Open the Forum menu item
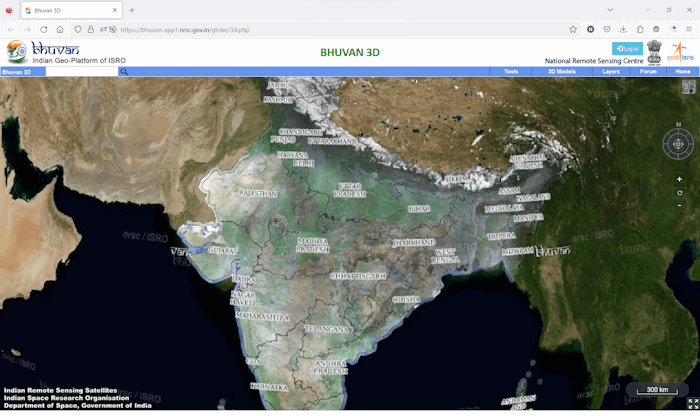The width and height of the screenshot is (700, 416). [x=648, y=71]
